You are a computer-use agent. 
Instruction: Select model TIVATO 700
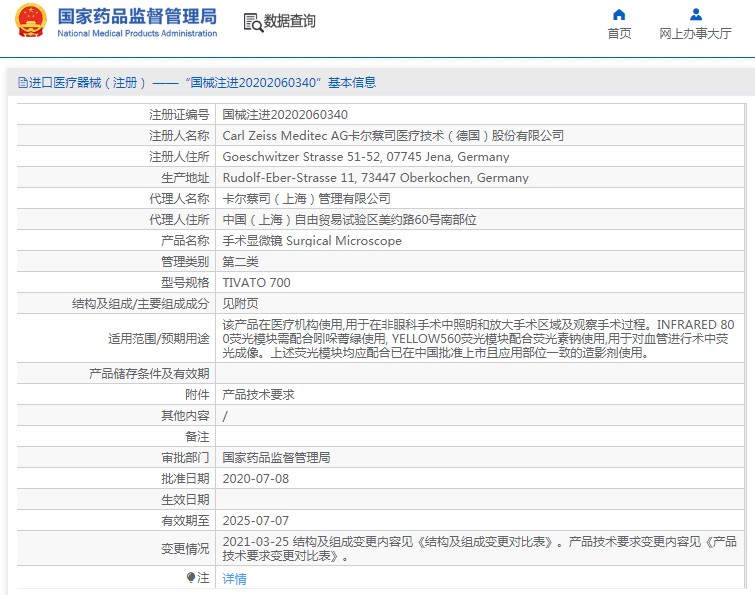pyautogui.click(x=257, y=283)
